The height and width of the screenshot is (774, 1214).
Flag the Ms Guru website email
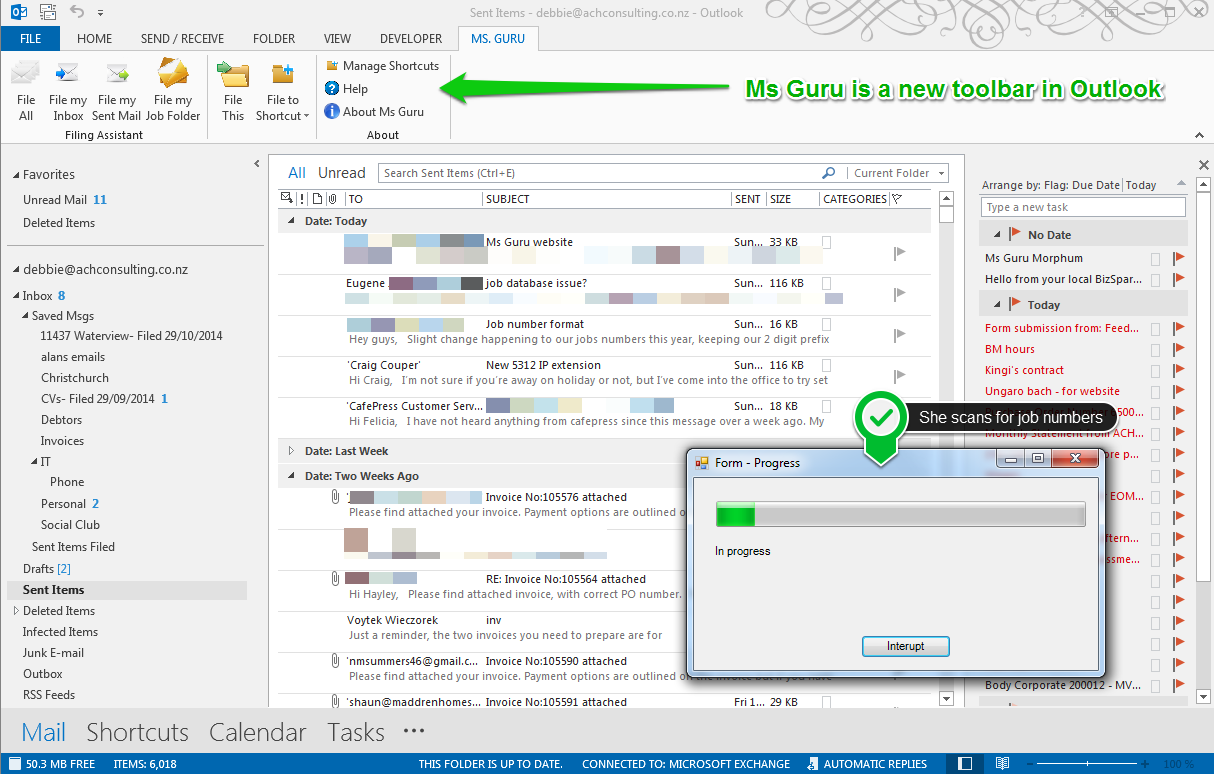point(898,253)
